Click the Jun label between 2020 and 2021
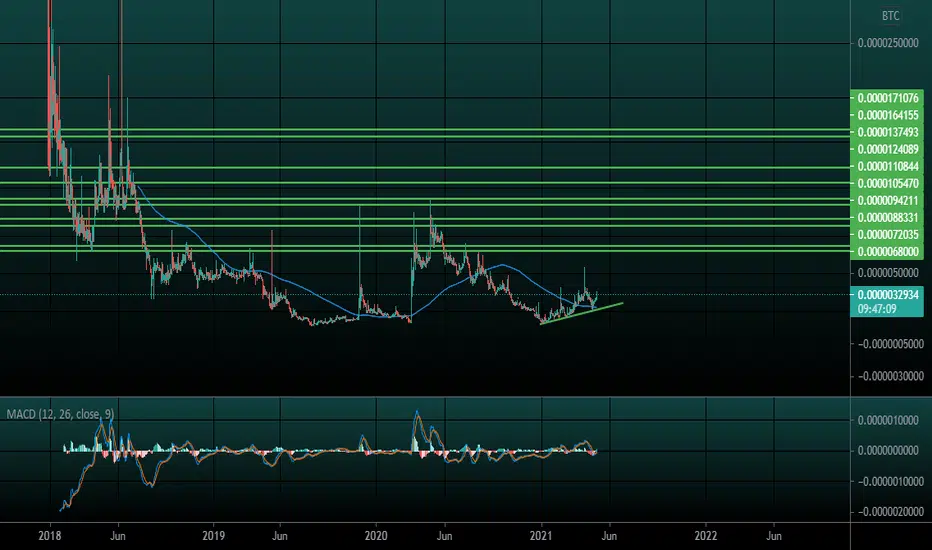 [444, 536]
